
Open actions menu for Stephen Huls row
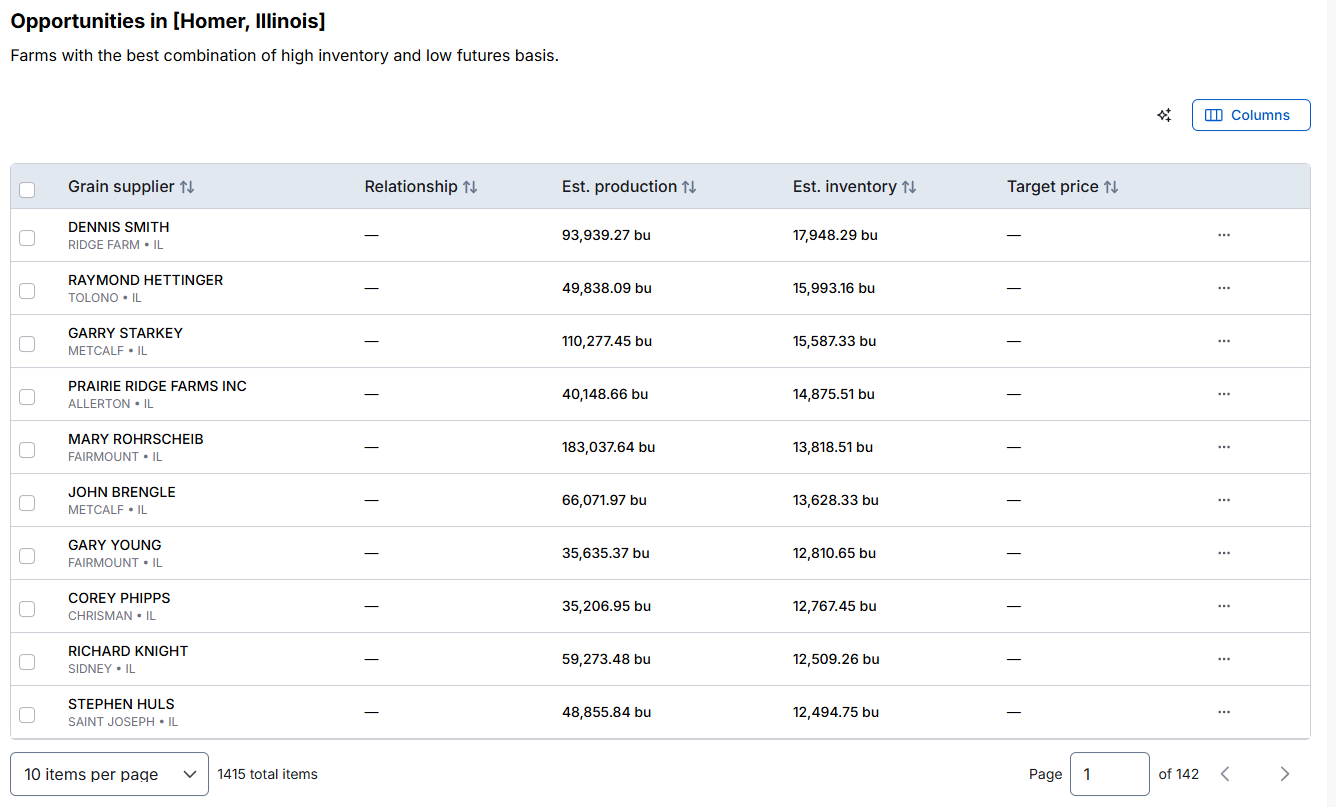(x=1224, y=712)
